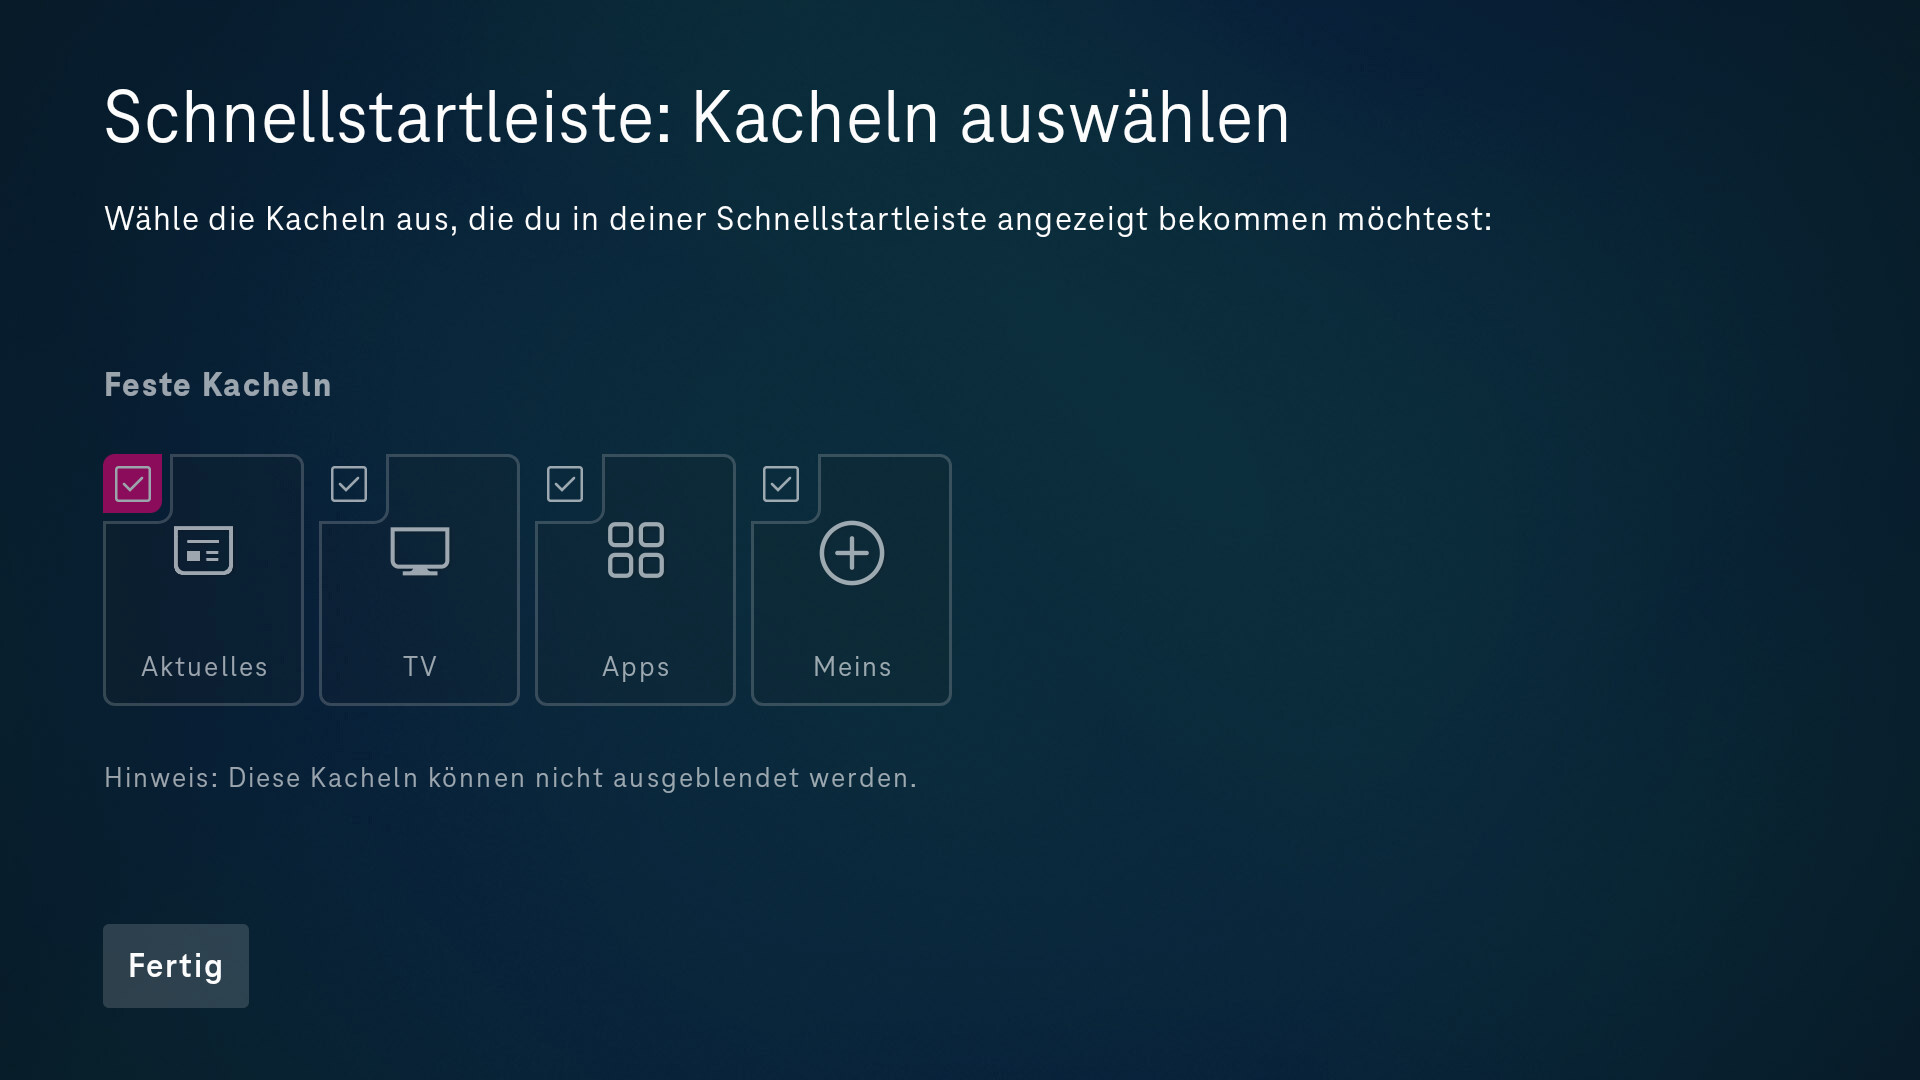Click the word Hinweis in the note
Viewport: 1920px width, 1080px height.
pyautogui.click(x=160, y=778)
